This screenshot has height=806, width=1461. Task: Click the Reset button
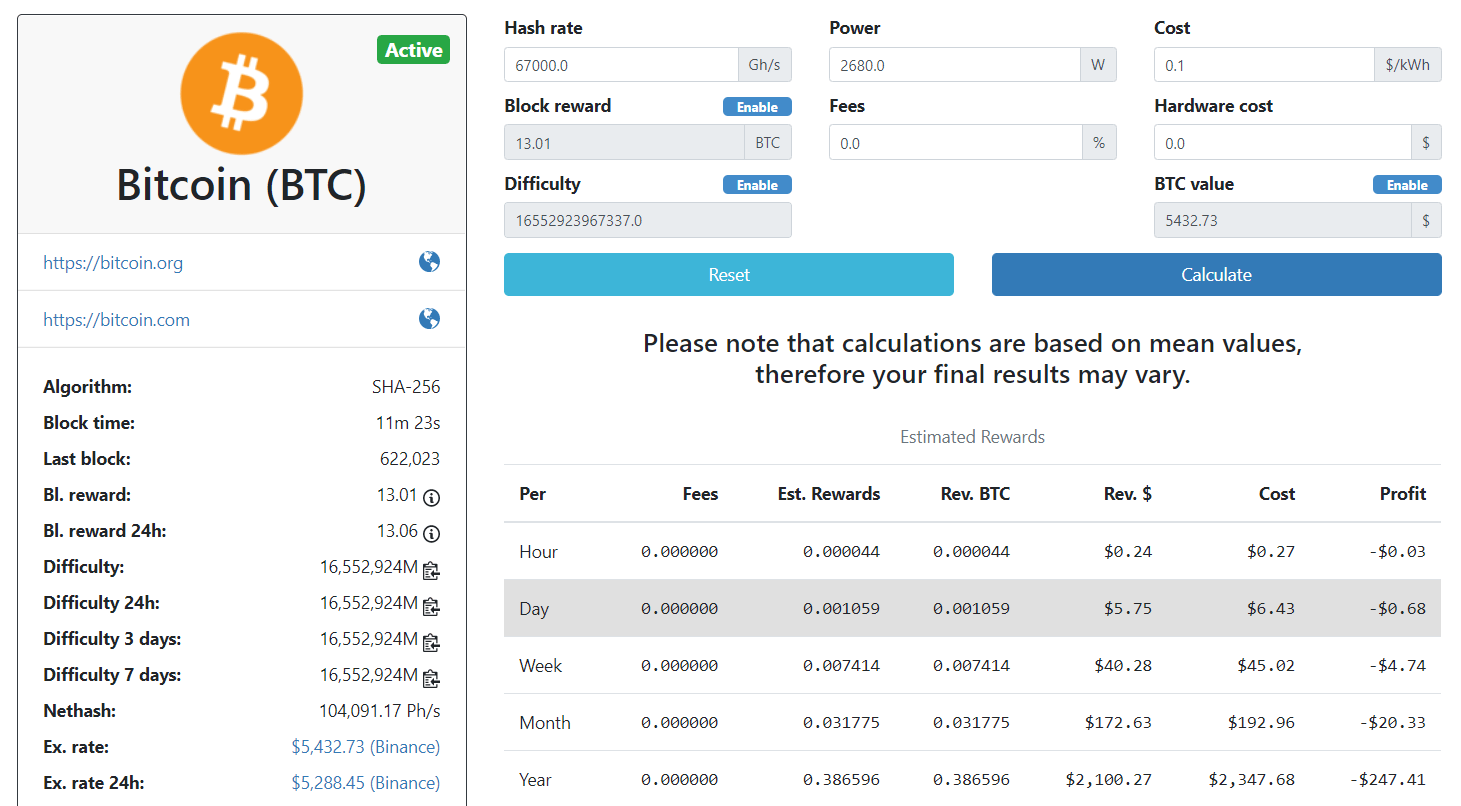728,274
